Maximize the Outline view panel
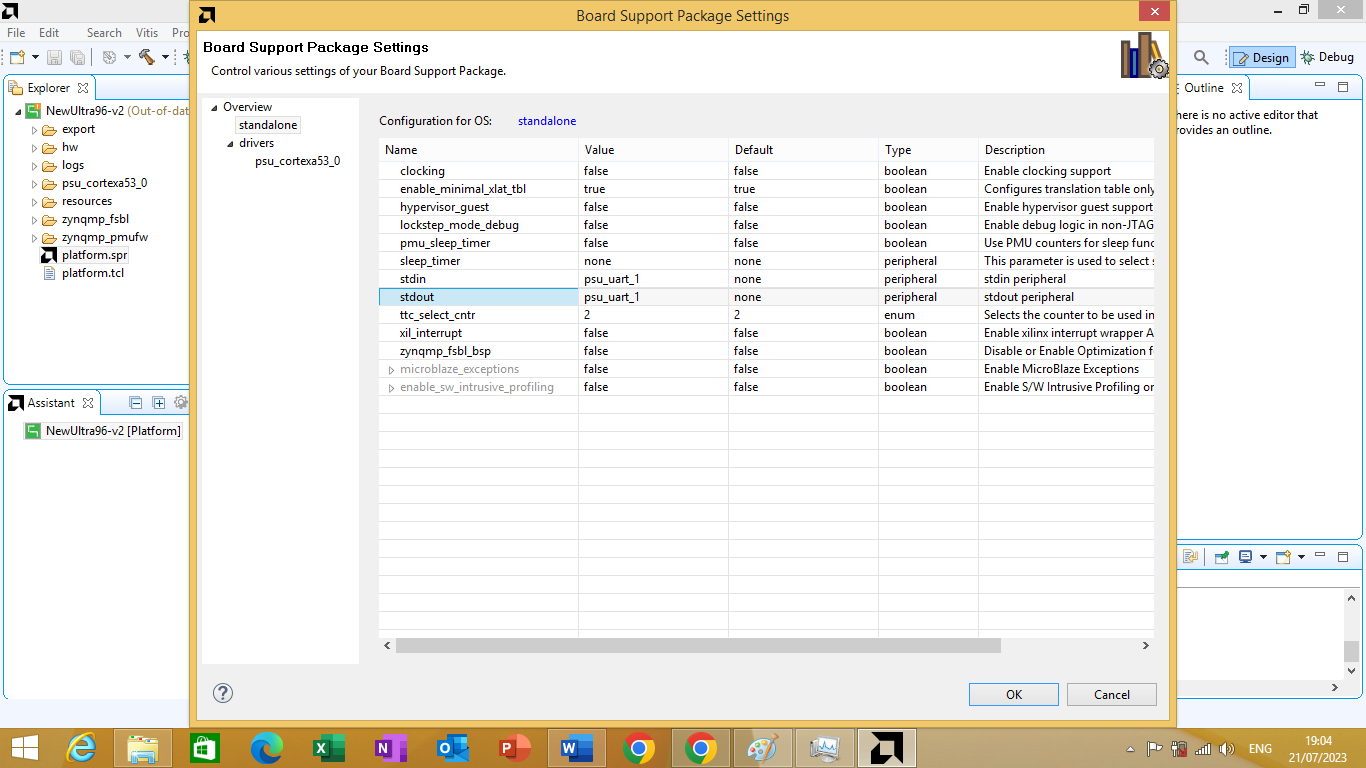The width and height of the screenshot is (1366, 768). [1343, 87]
